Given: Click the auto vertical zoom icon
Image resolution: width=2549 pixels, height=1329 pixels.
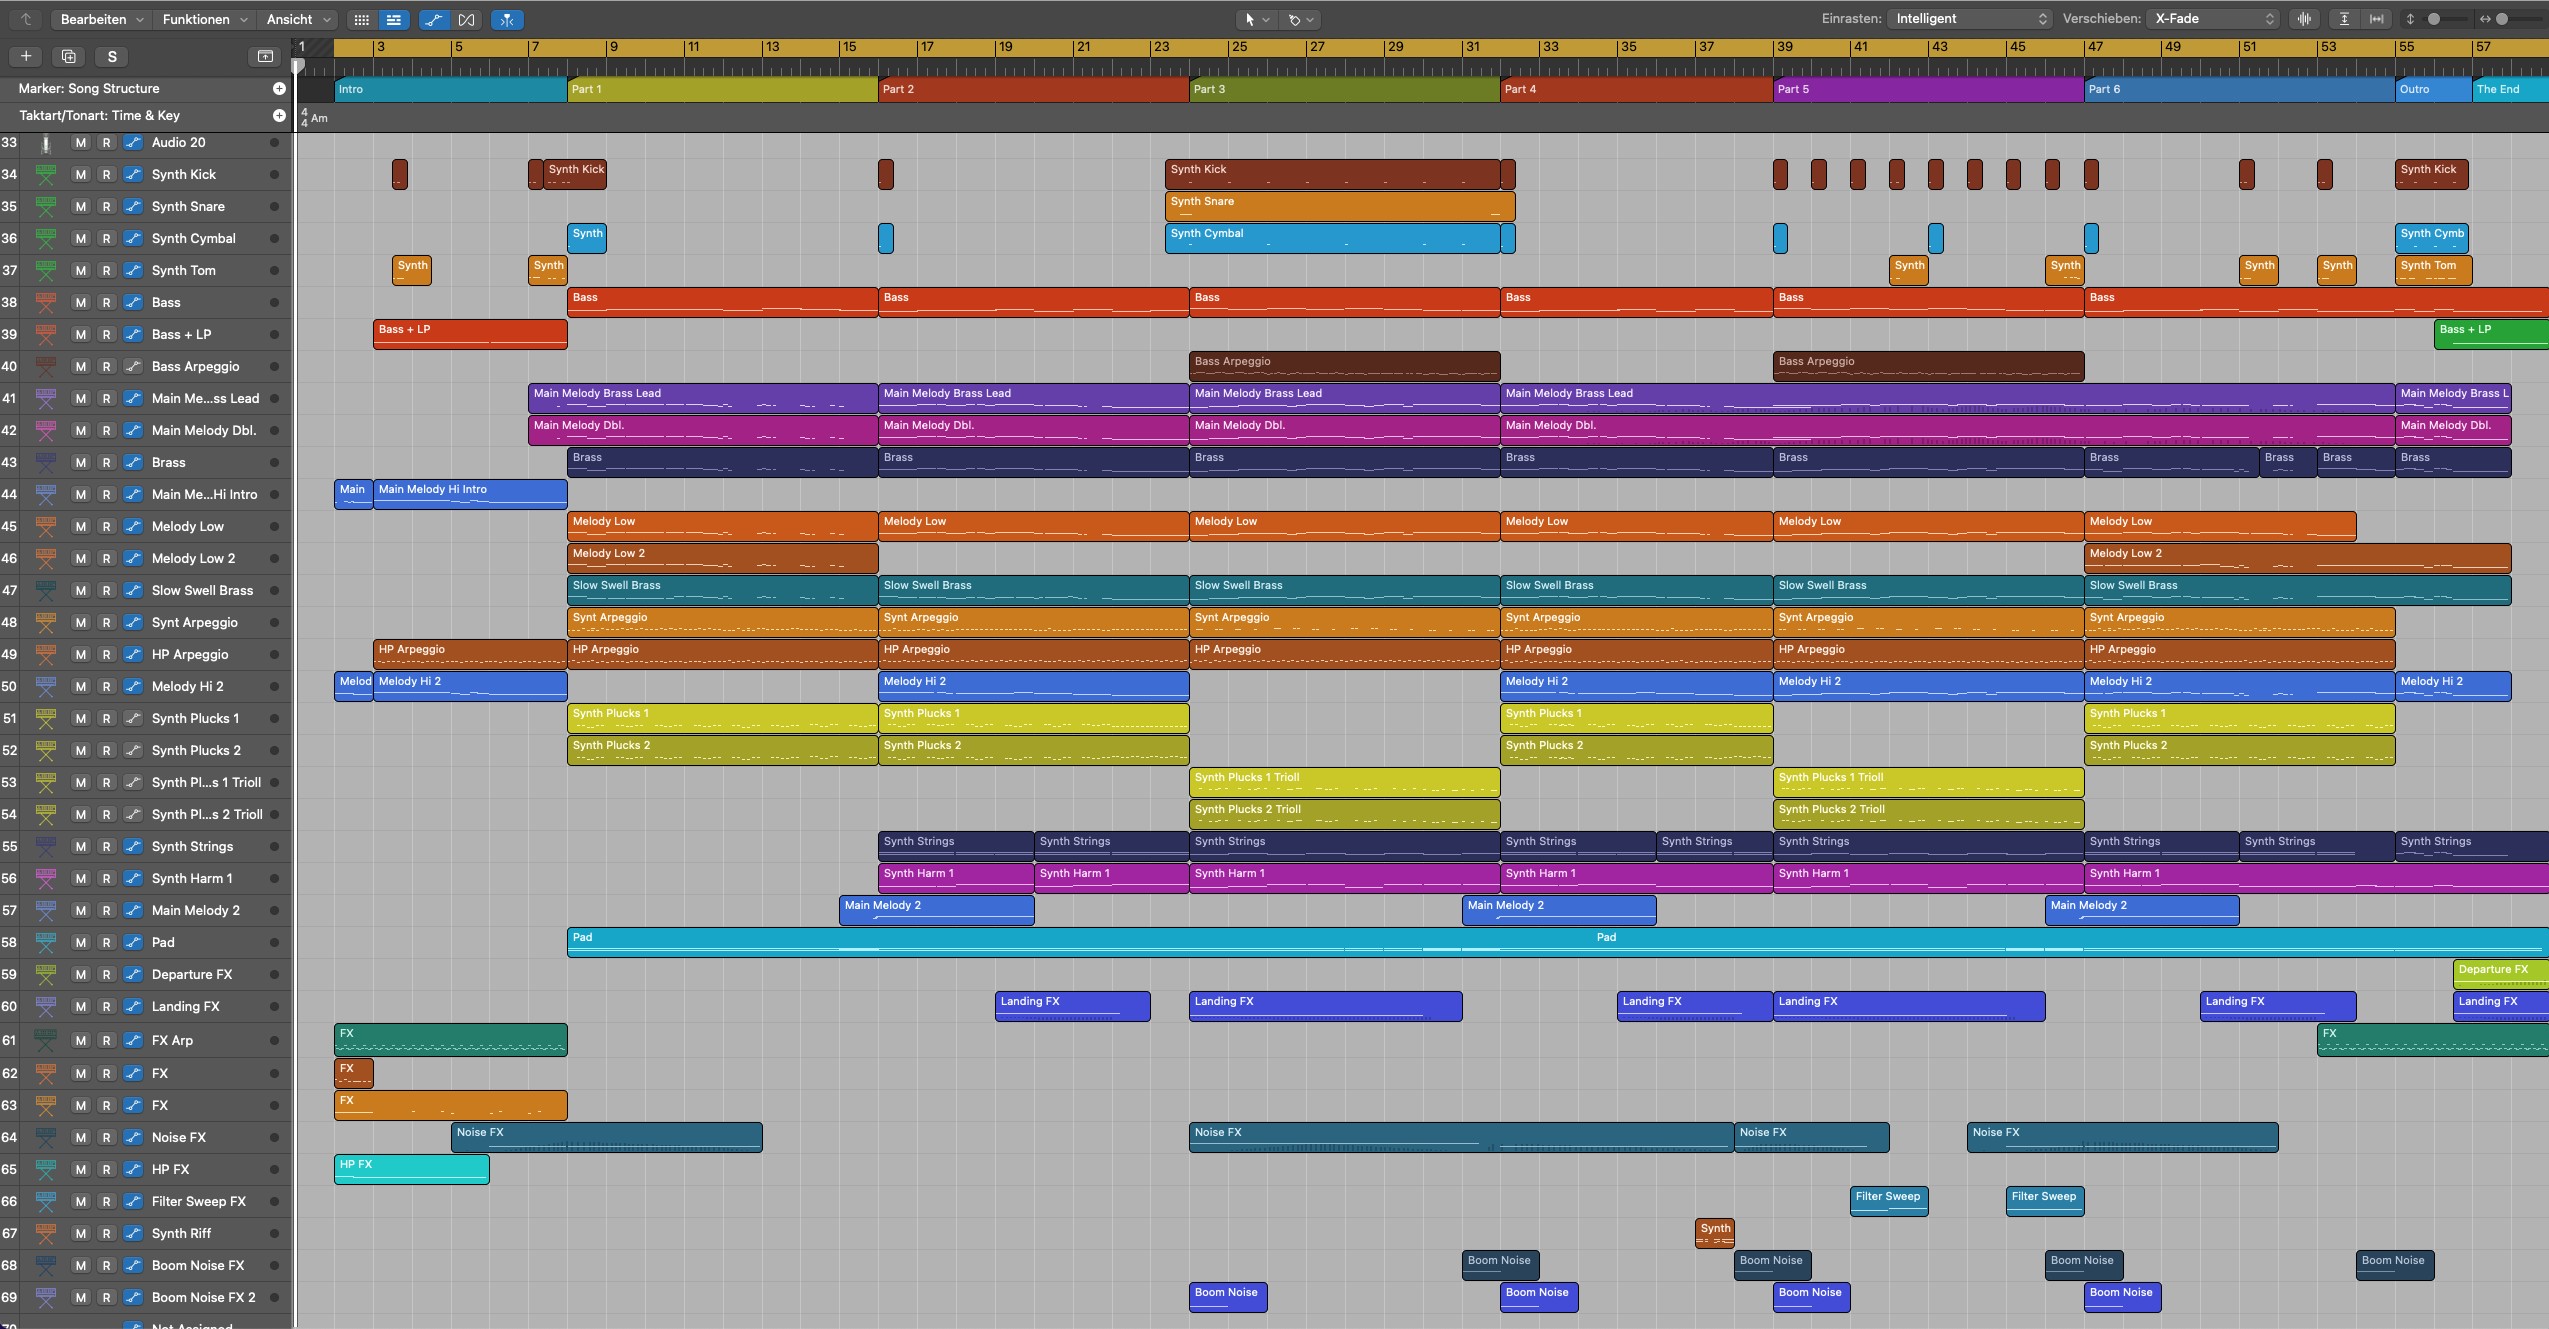Looking at the screenshot, I should point(2344,19).
